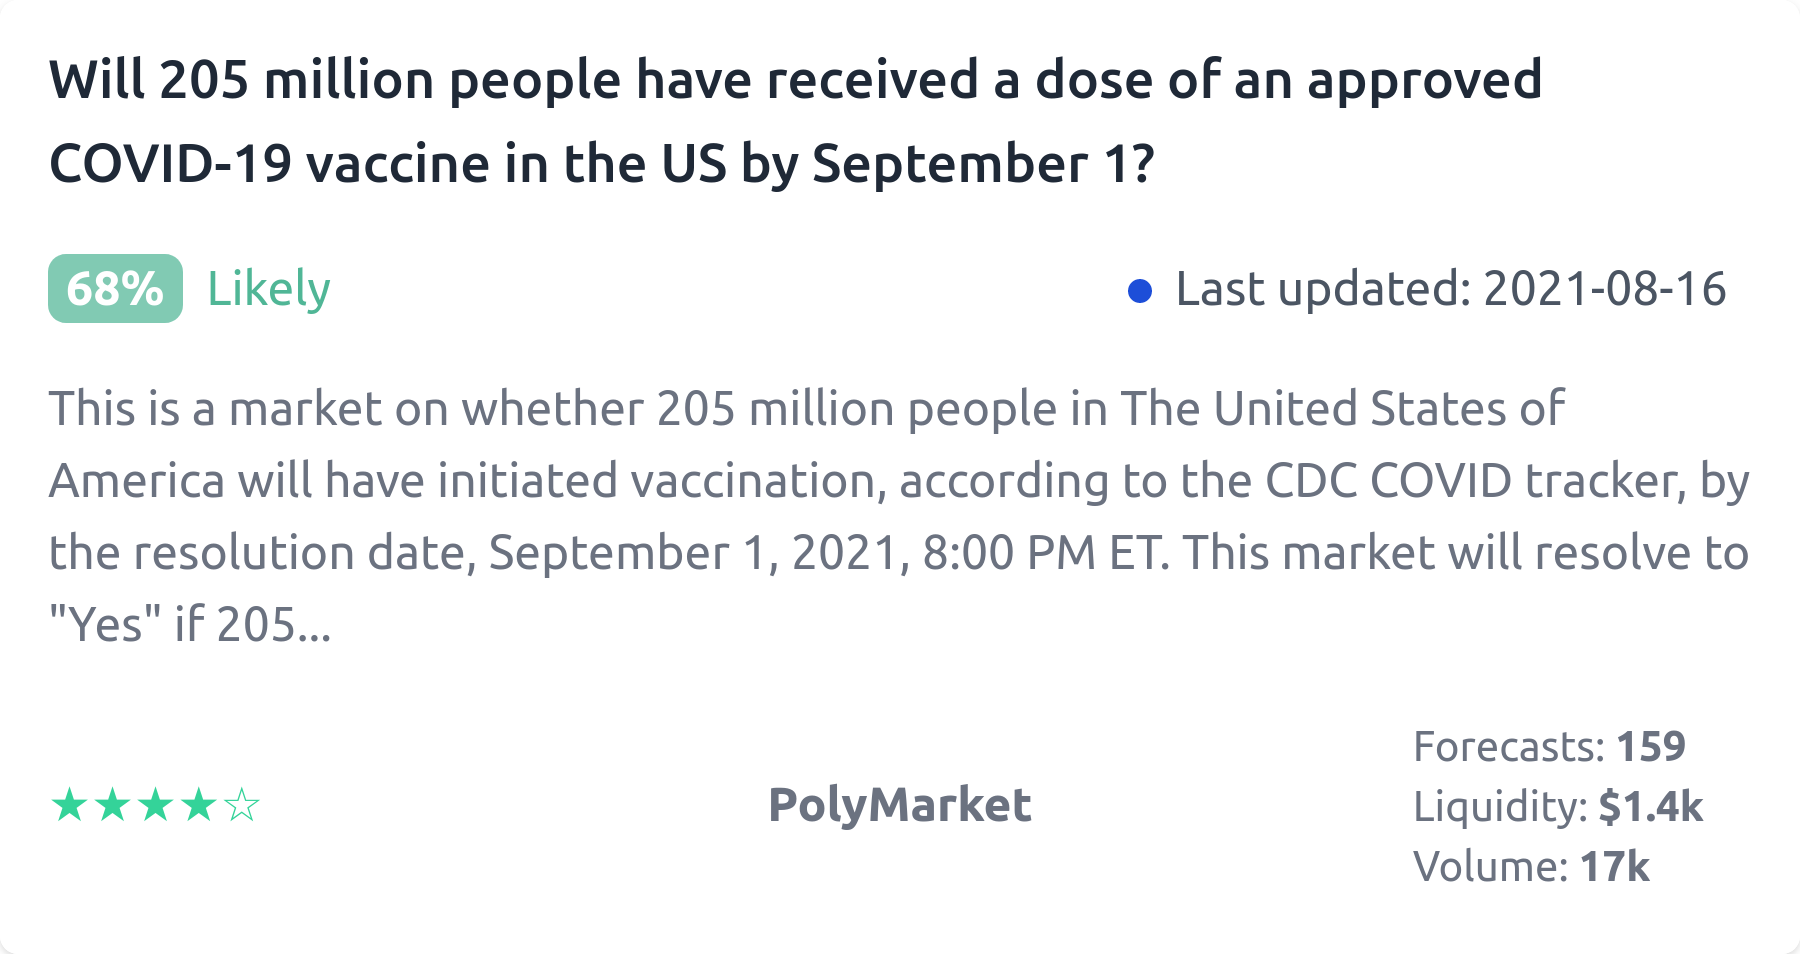Expand the truncated "Yes" if 205... text

click(x=190, y=625)
